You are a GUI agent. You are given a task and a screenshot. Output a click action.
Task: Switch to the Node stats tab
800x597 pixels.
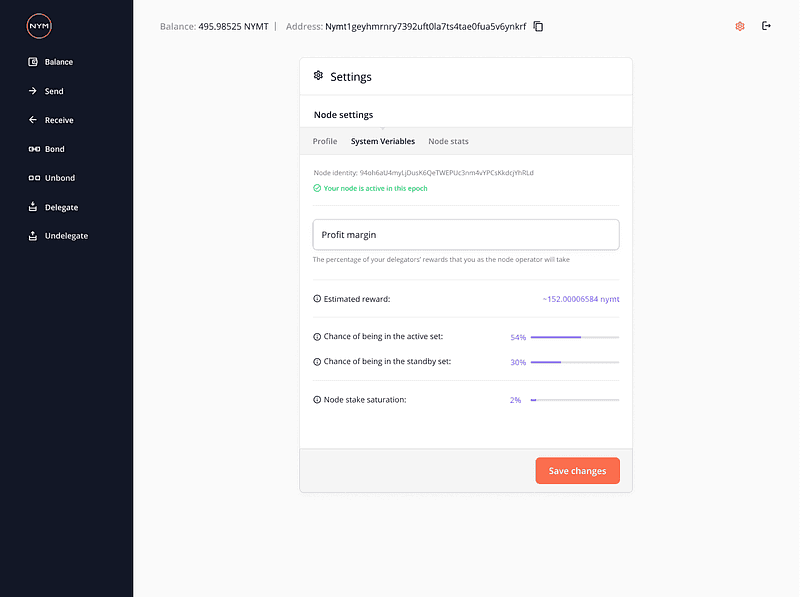click(x=448, y=141)
